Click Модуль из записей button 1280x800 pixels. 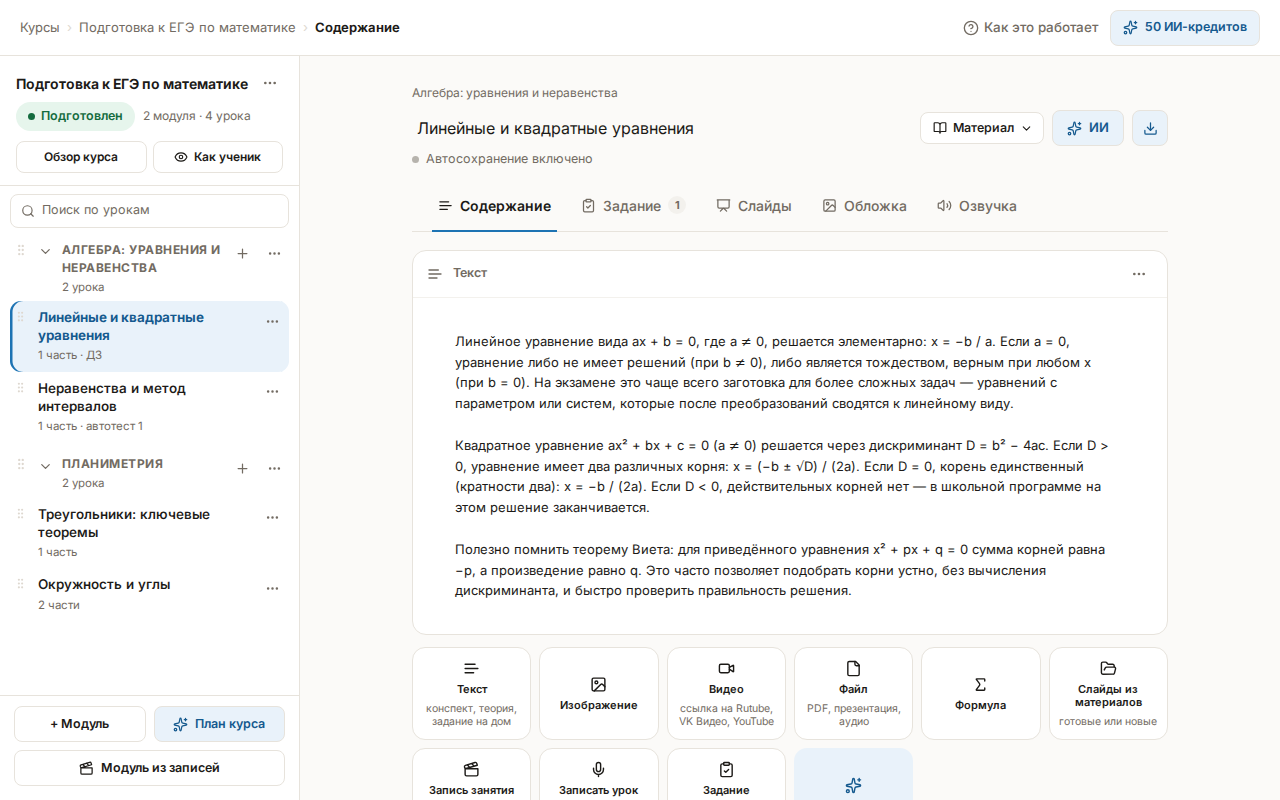tap(150, 768)
